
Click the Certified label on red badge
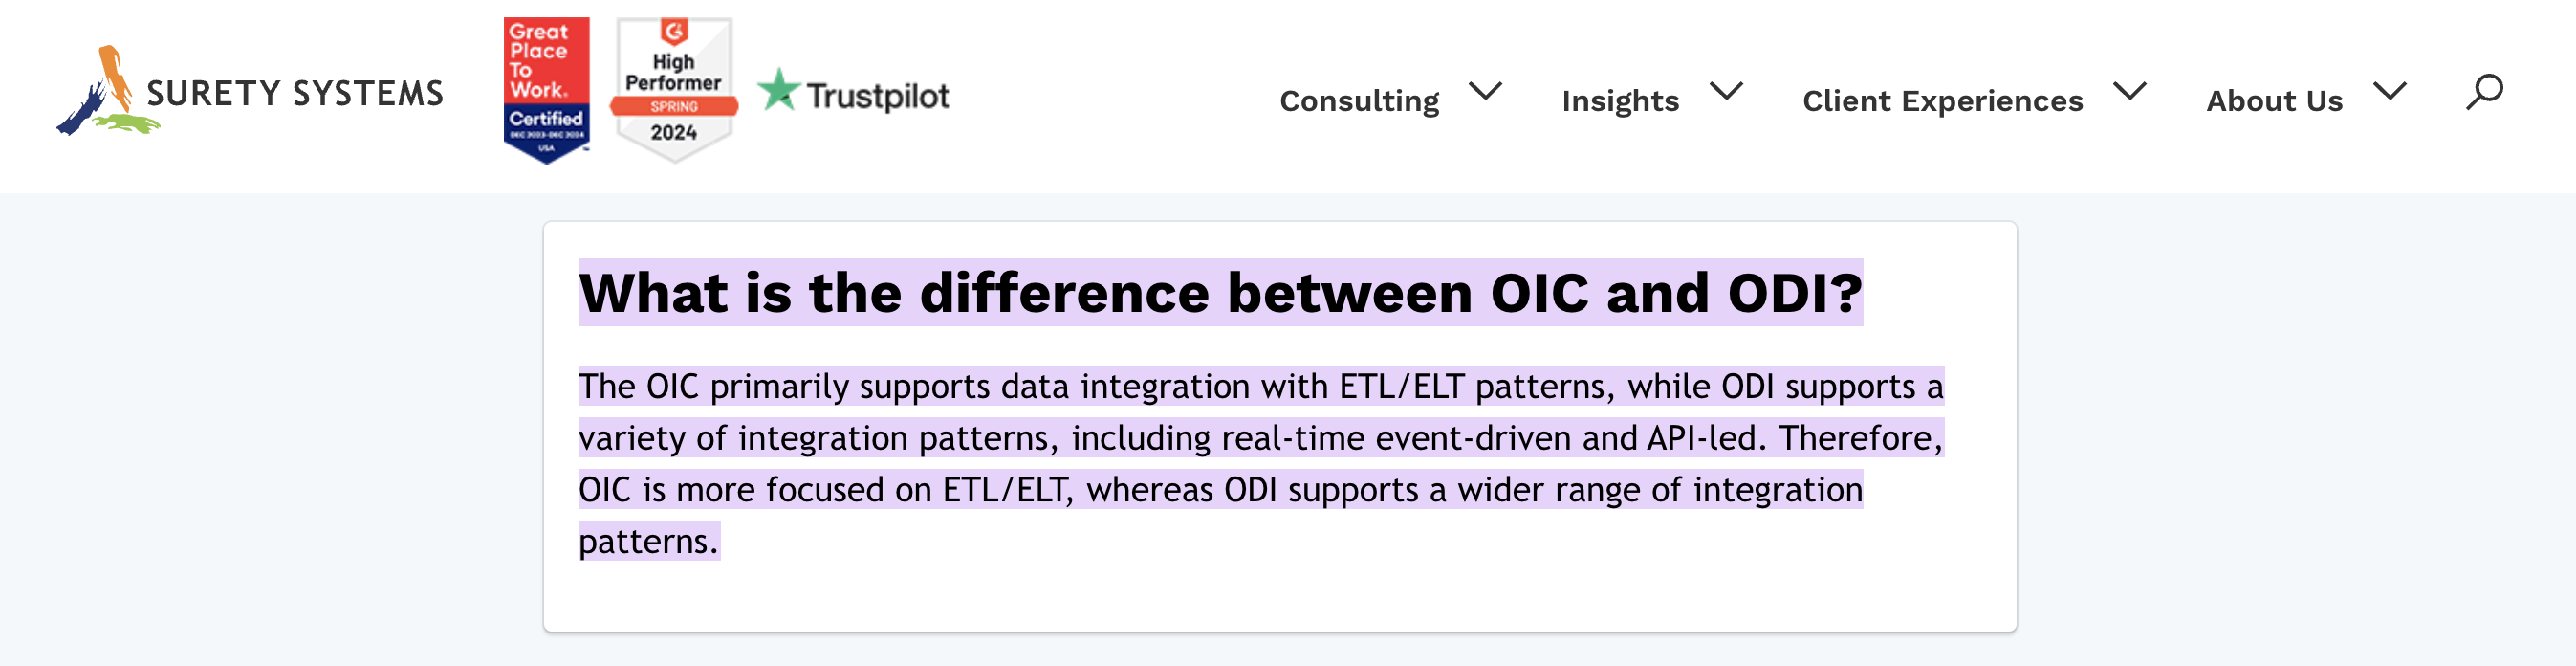(546, 119)
